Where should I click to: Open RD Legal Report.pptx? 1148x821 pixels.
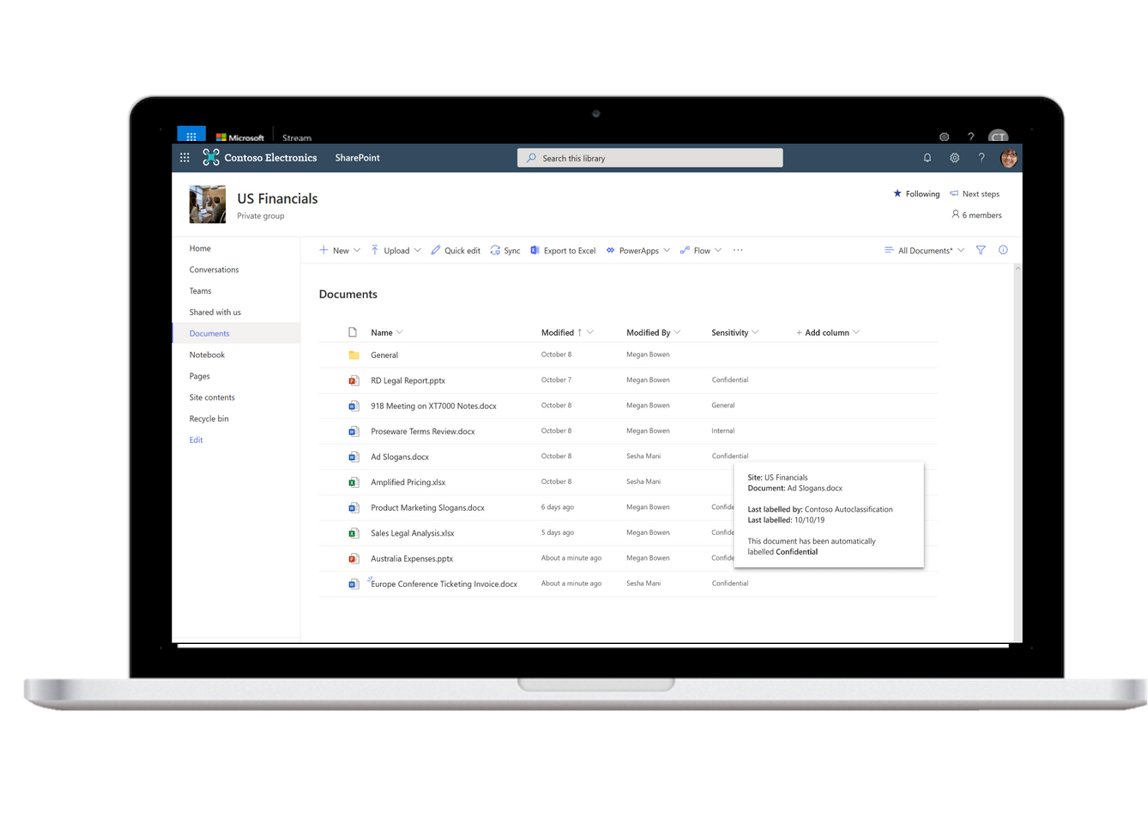408,381
